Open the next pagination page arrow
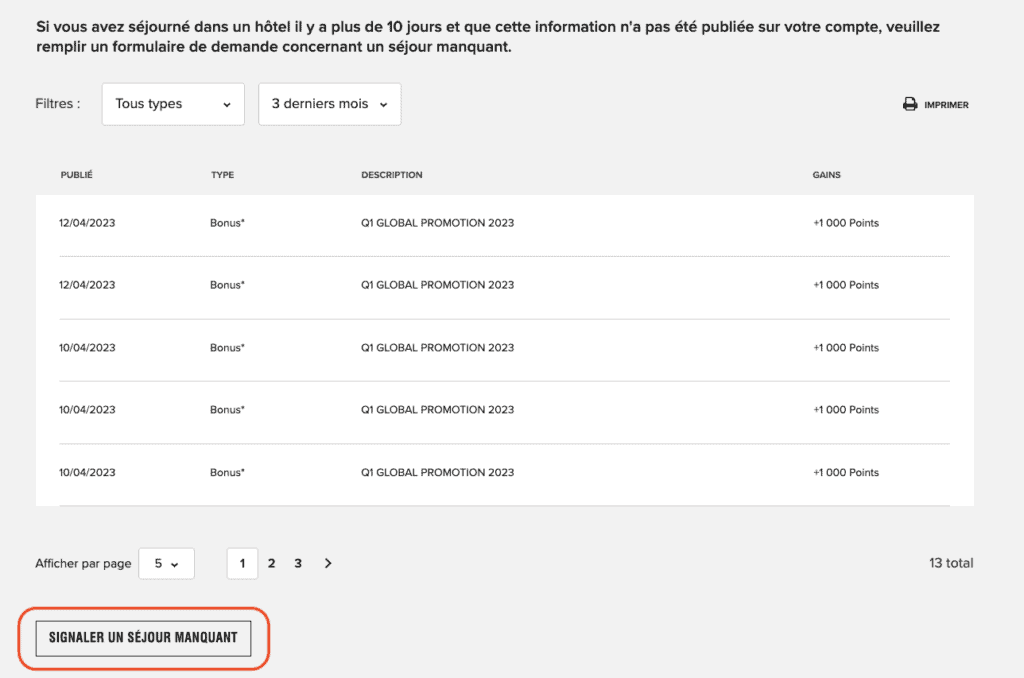 328,563
